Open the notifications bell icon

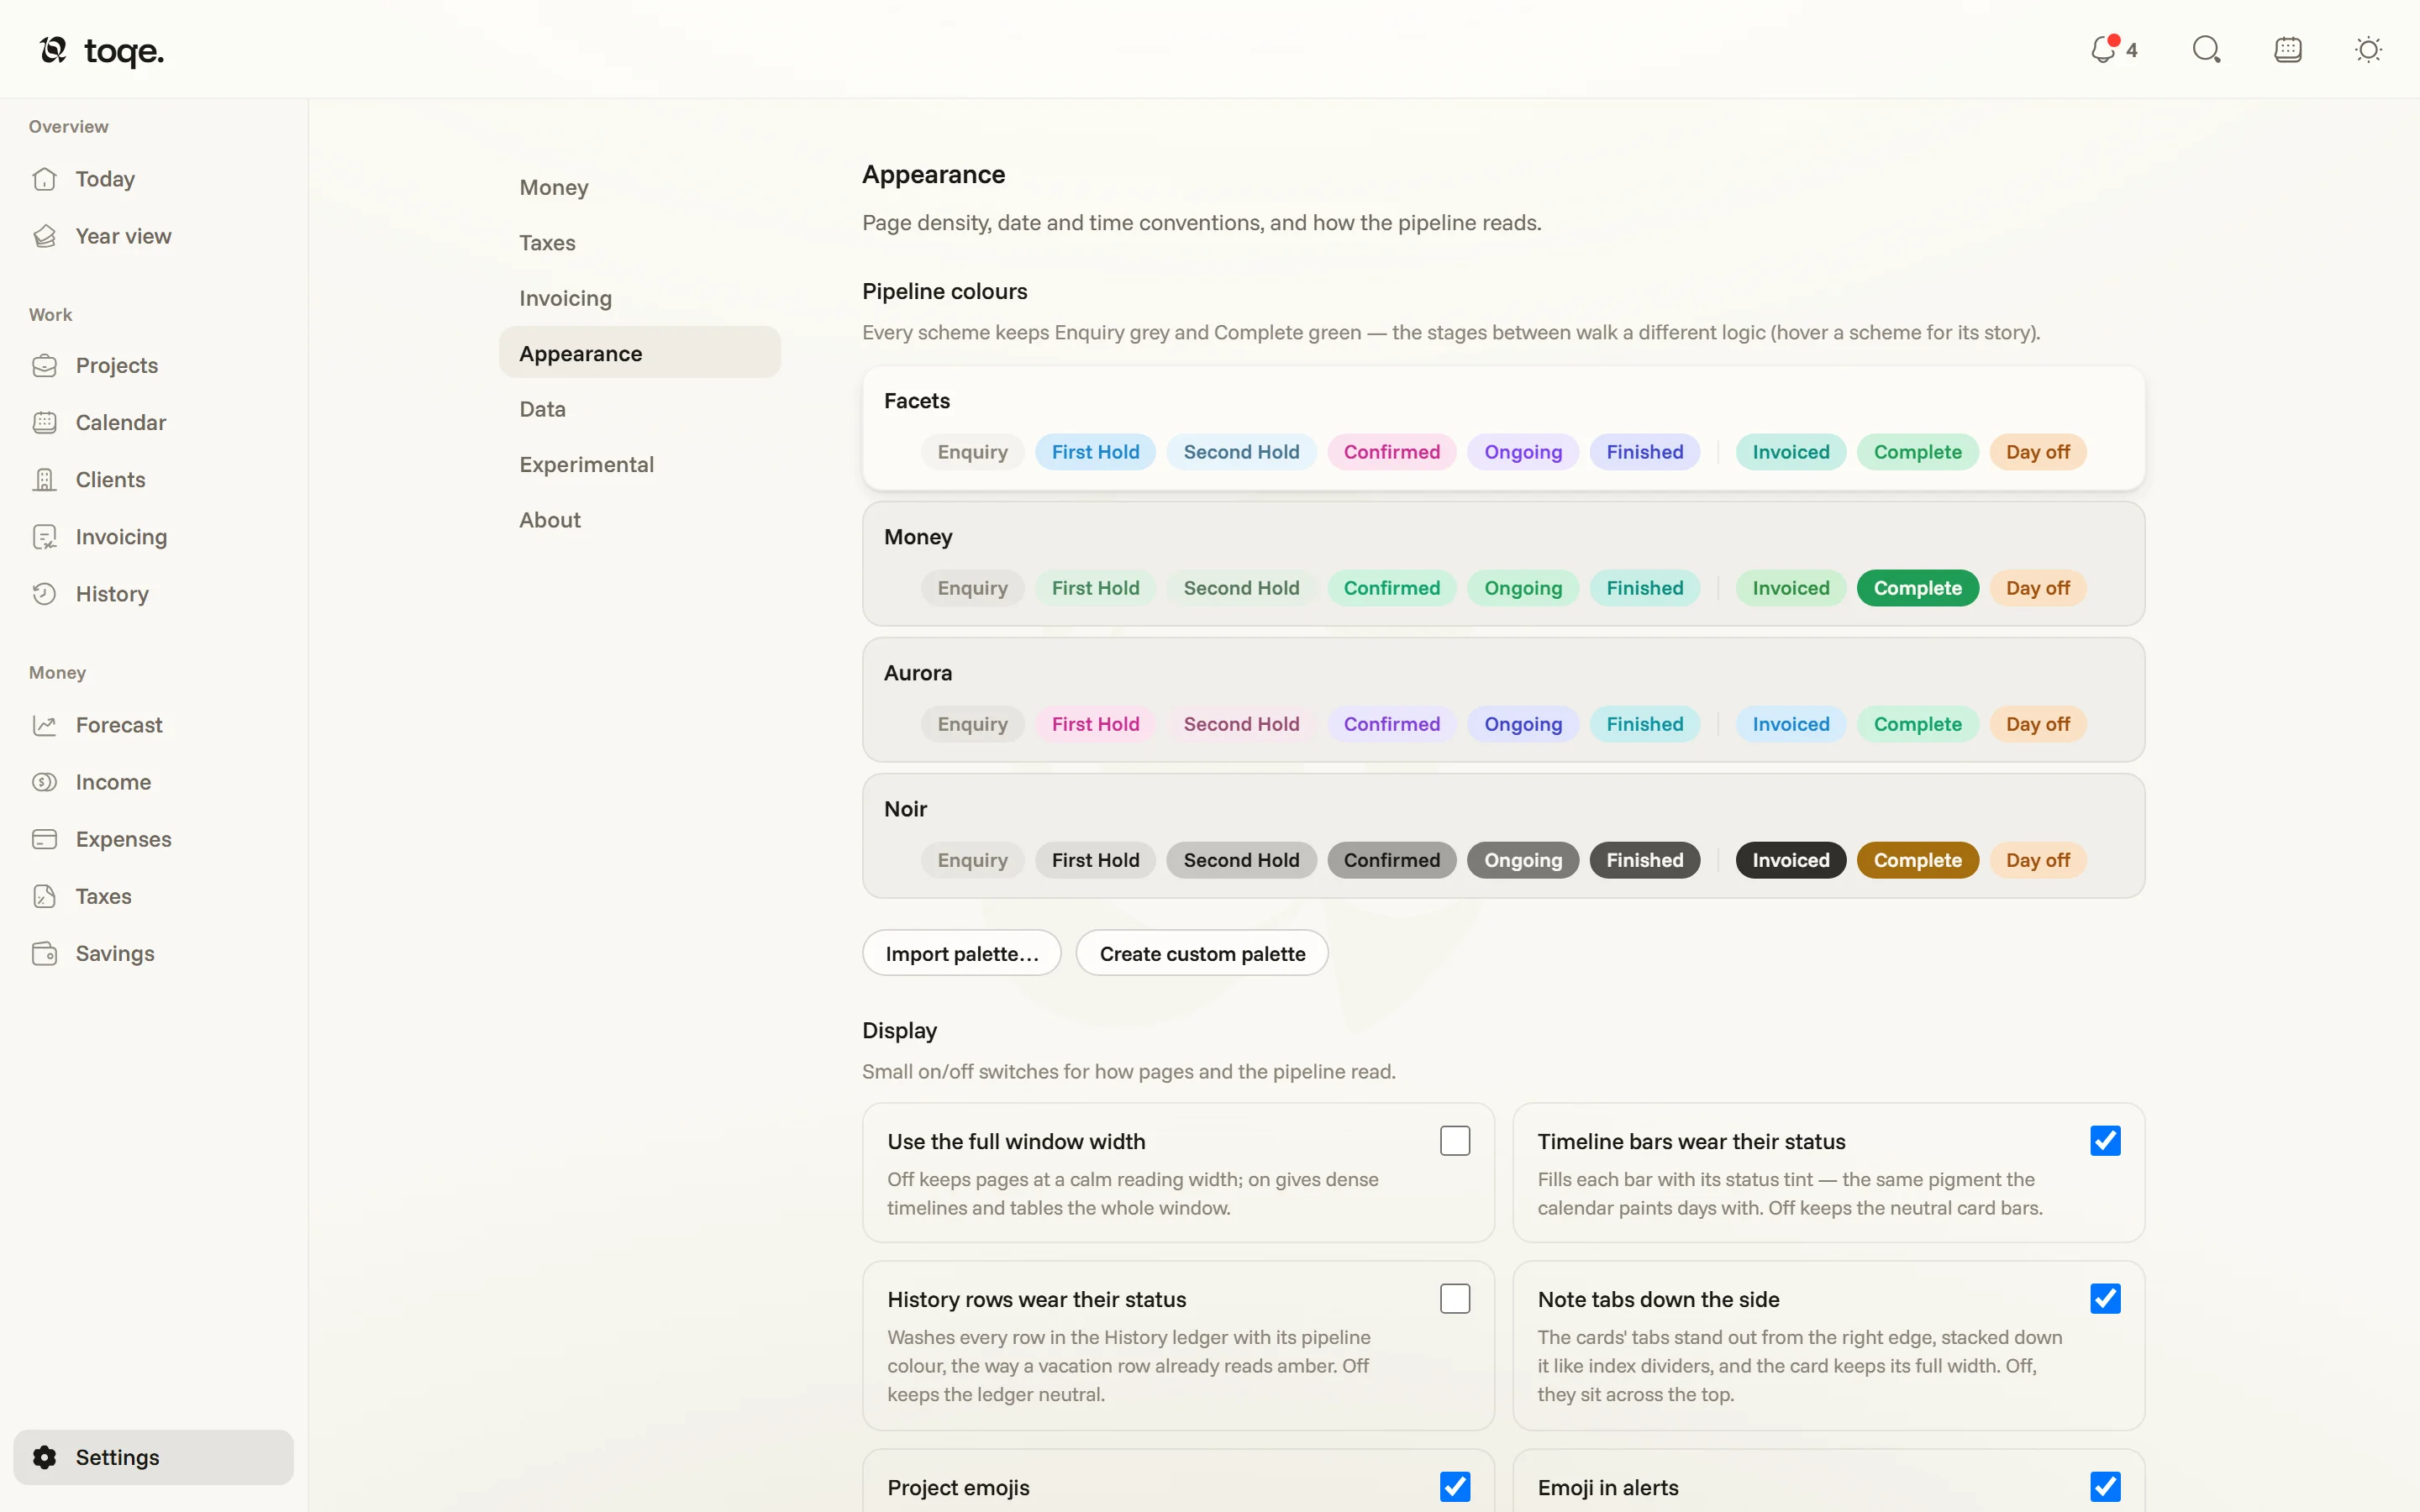[x=2103, y=49]
